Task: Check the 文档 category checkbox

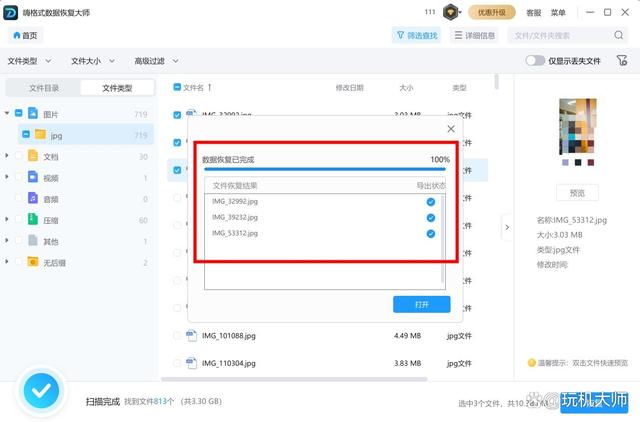Action: click(x=19, y=155)
